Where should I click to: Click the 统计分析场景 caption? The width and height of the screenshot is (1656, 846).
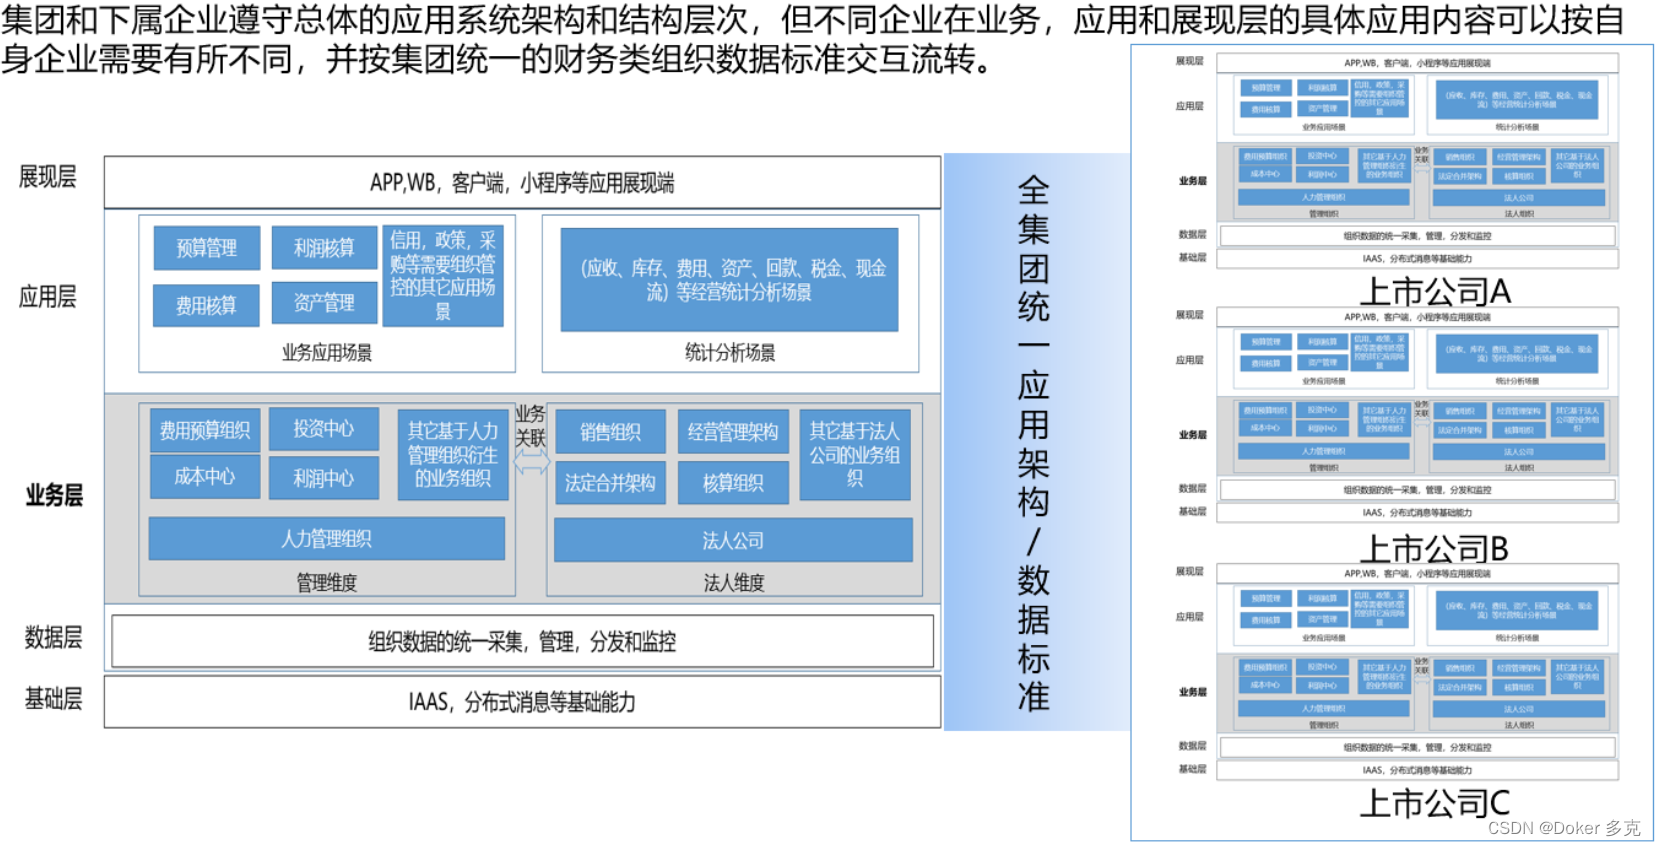coord(730,352)
